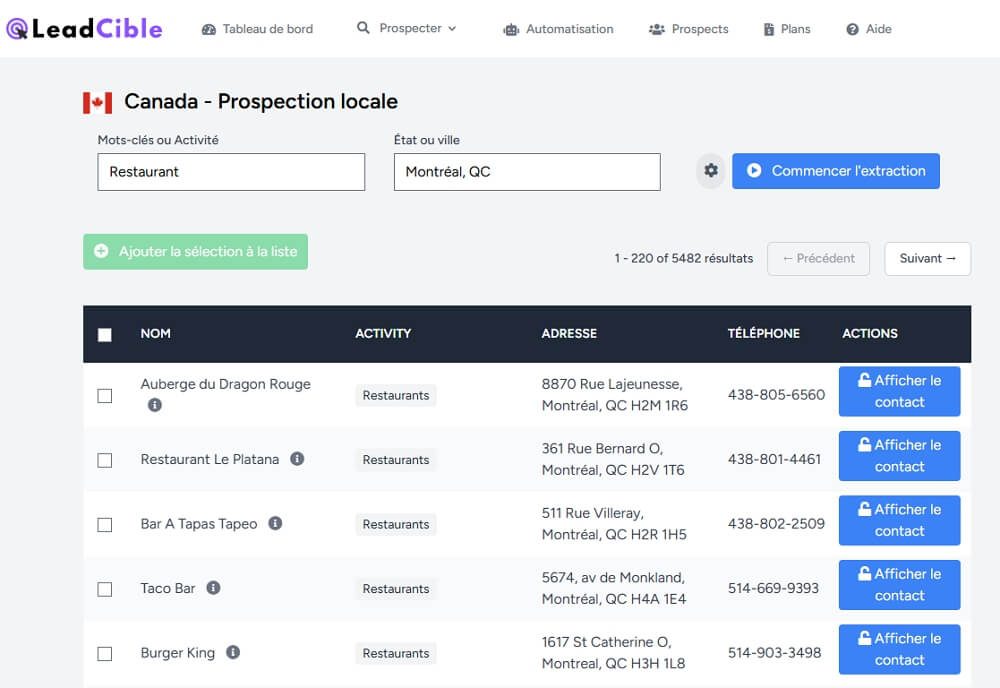Focus the État ou ville field
The image size is (1000, 688).
527,172
